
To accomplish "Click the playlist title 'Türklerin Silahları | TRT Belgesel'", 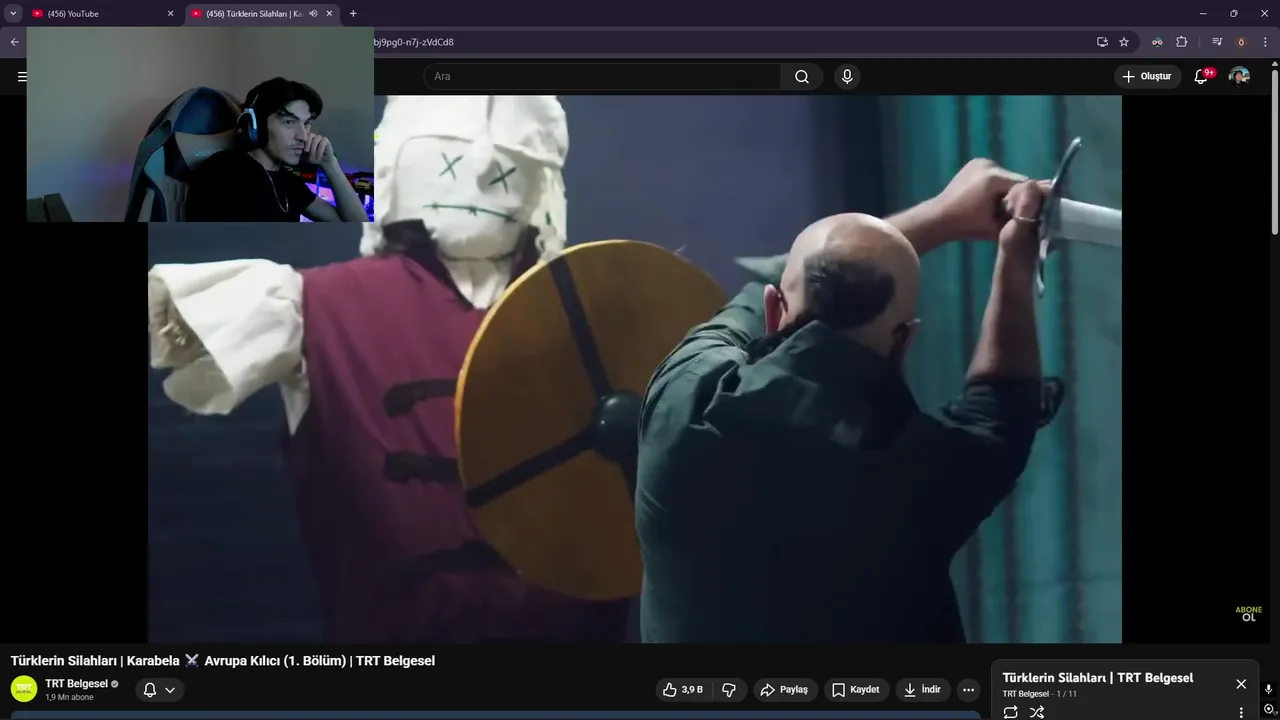I will click(x=1098, y=678).
